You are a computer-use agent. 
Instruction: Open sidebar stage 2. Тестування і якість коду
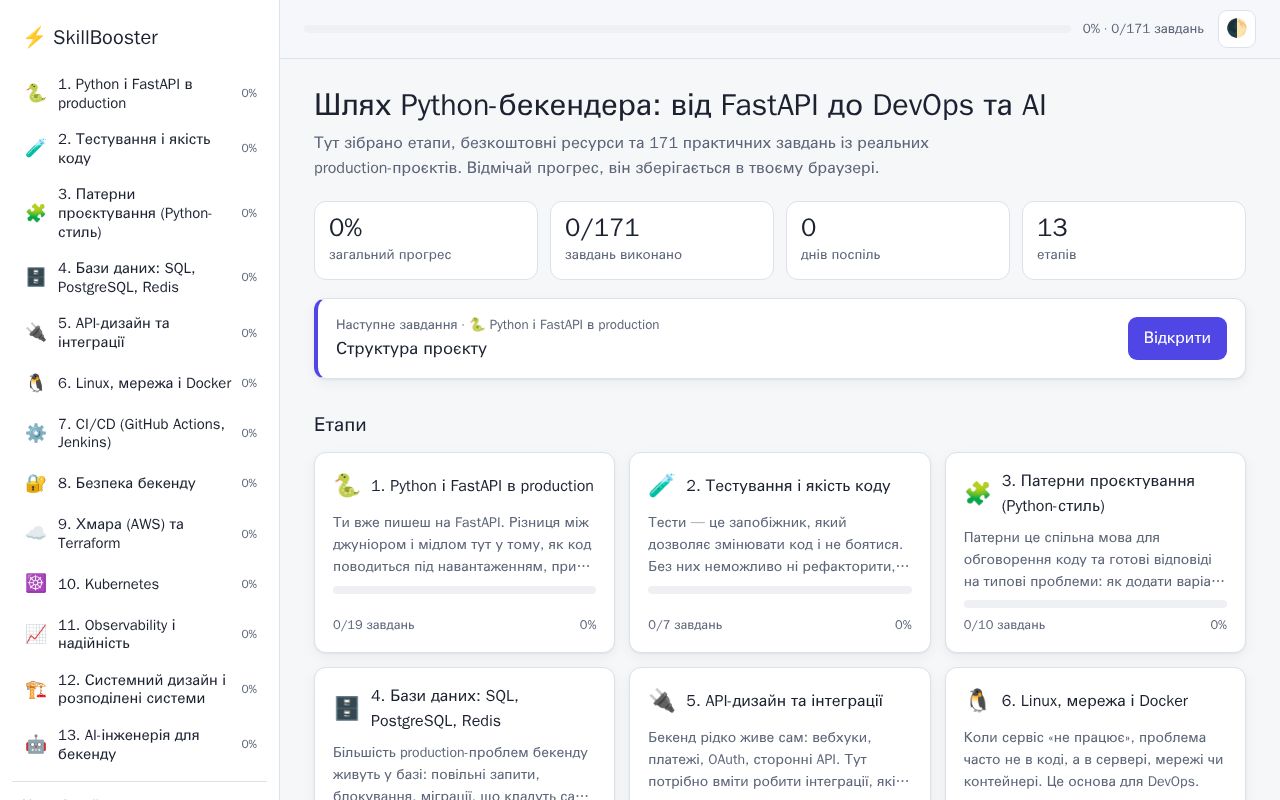[x=140, y=148]
